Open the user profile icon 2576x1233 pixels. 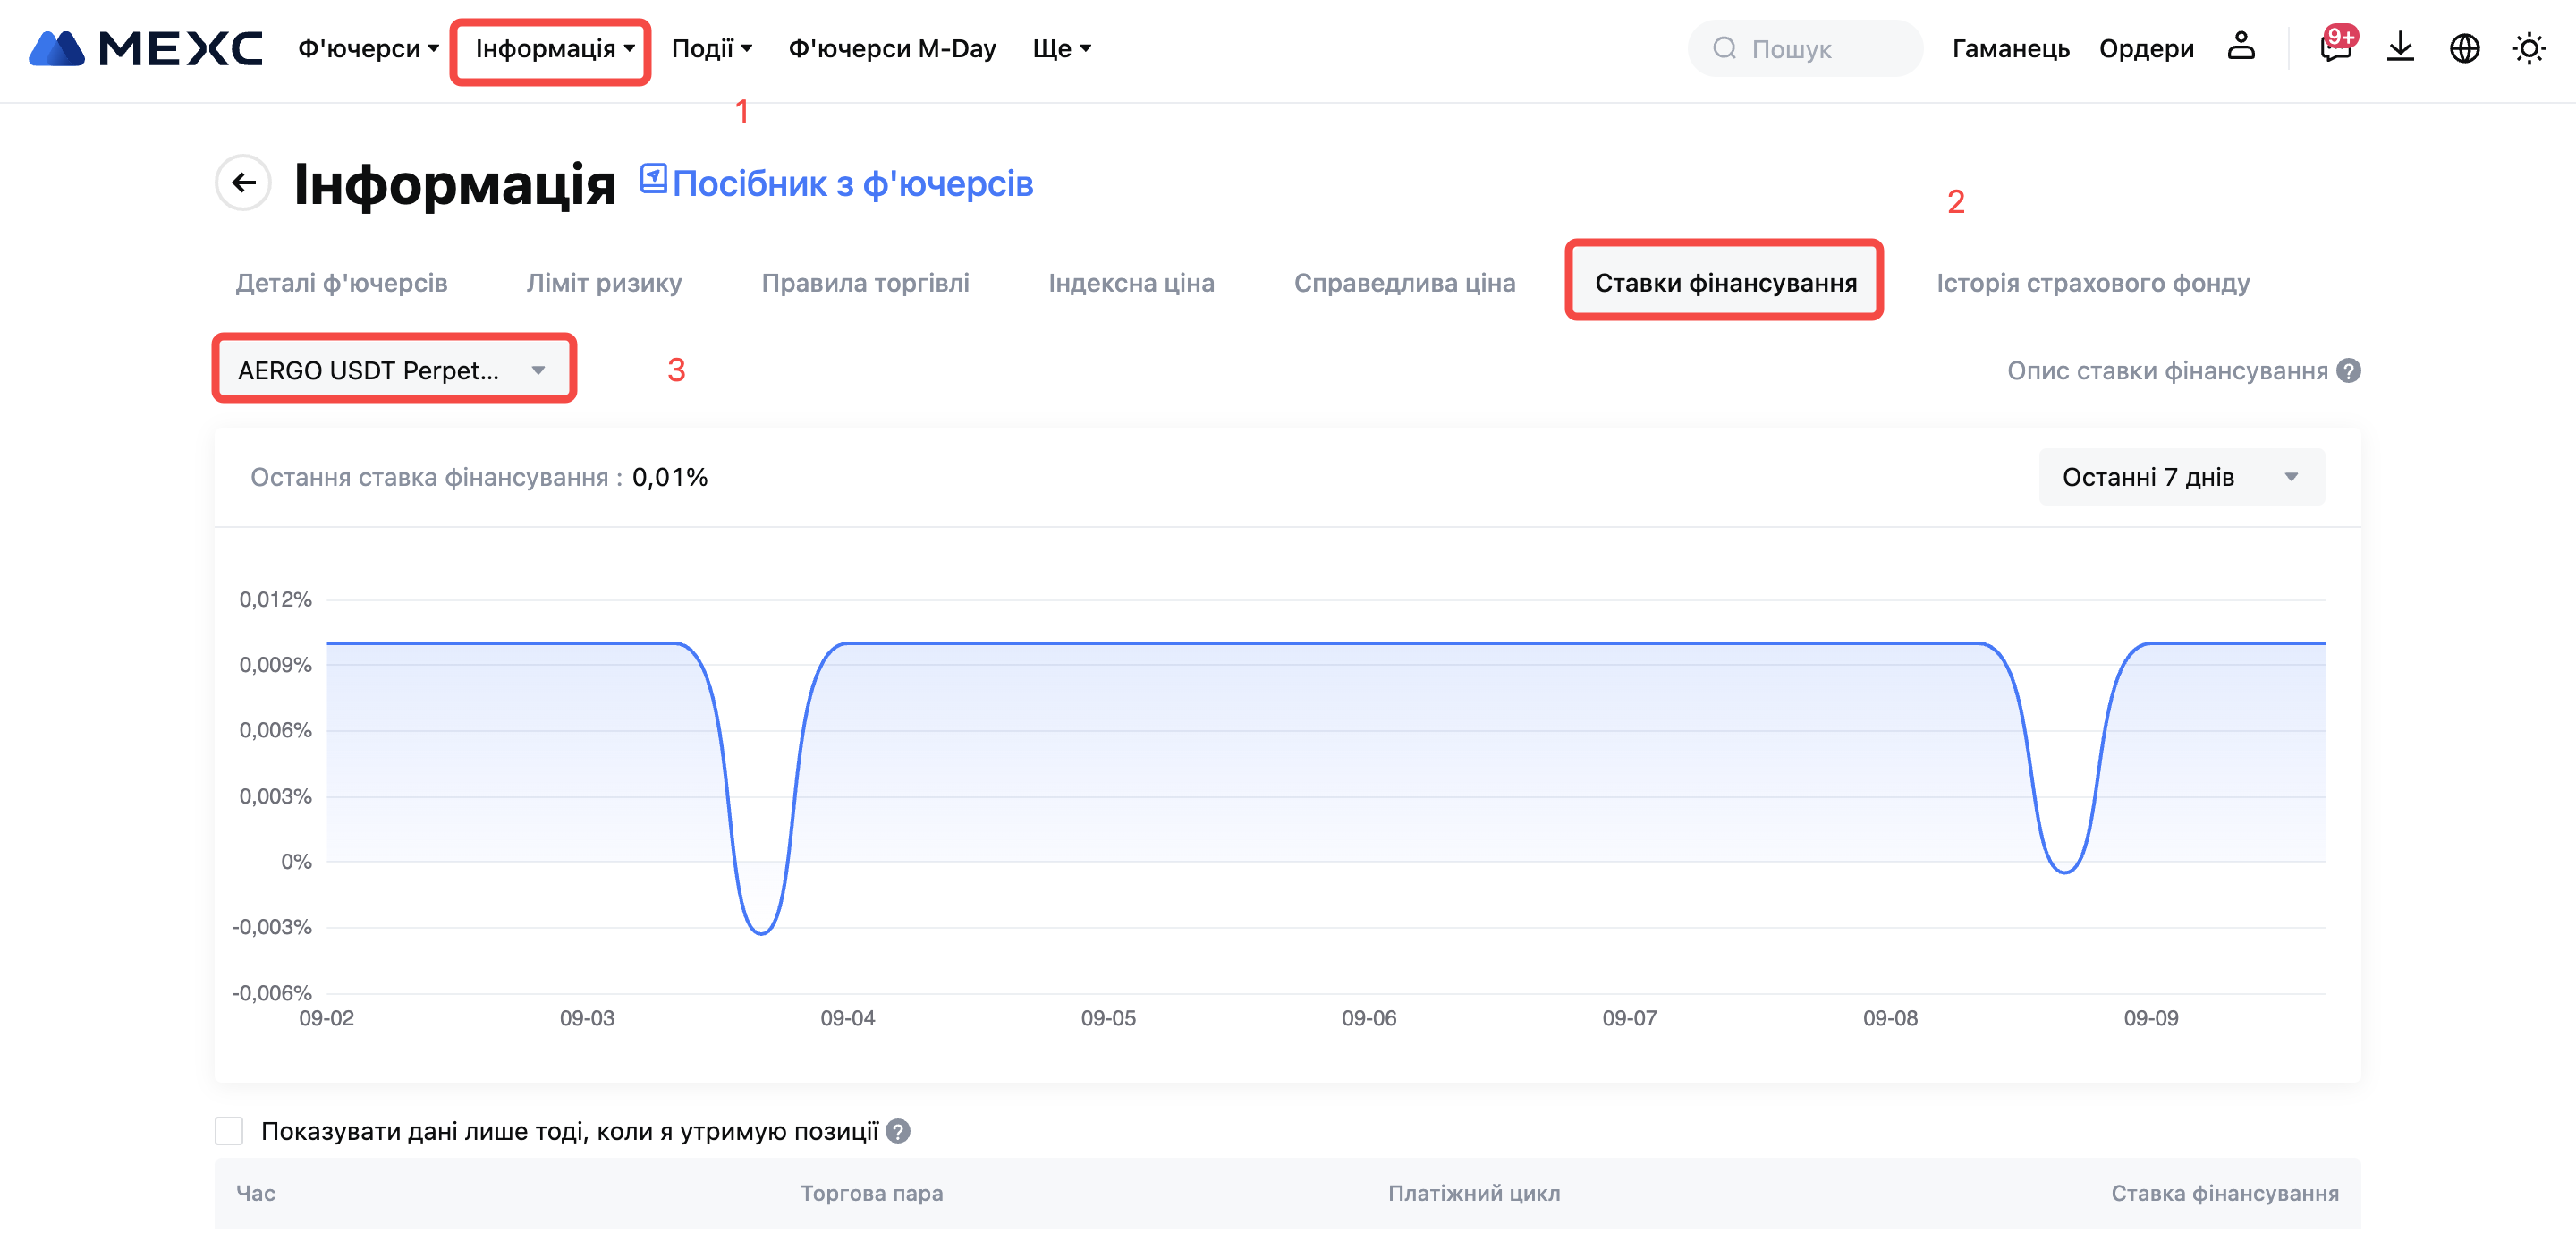2241,47
